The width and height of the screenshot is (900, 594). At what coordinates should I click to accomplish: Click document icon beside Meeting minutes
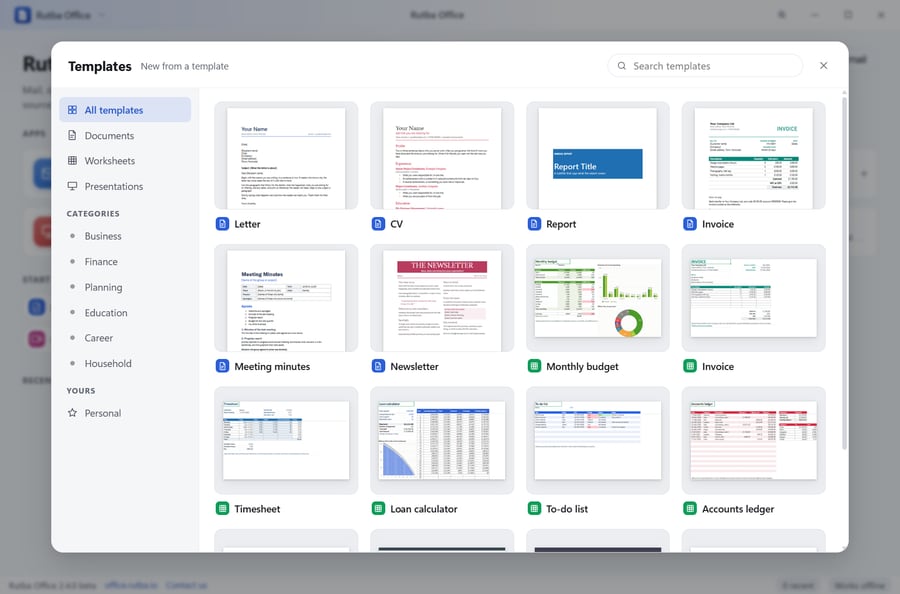pyautogui.click(x=222, y=366)
